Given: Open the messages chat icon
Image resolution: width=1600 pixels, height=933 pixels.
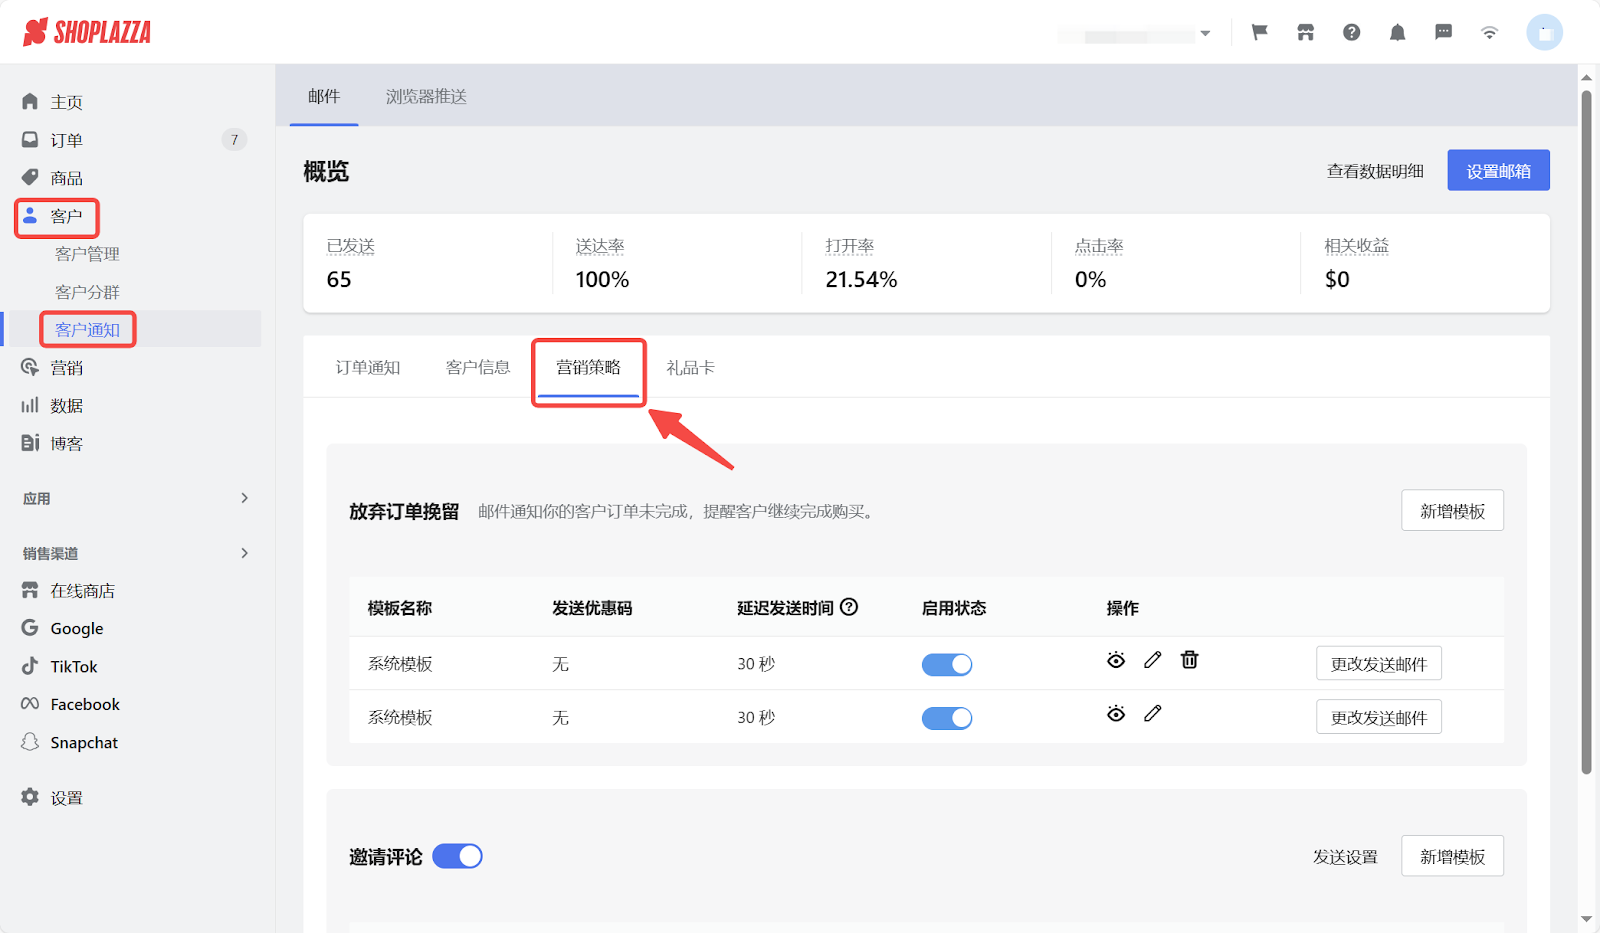Looking at the screenshot, I should [1443, 31].
